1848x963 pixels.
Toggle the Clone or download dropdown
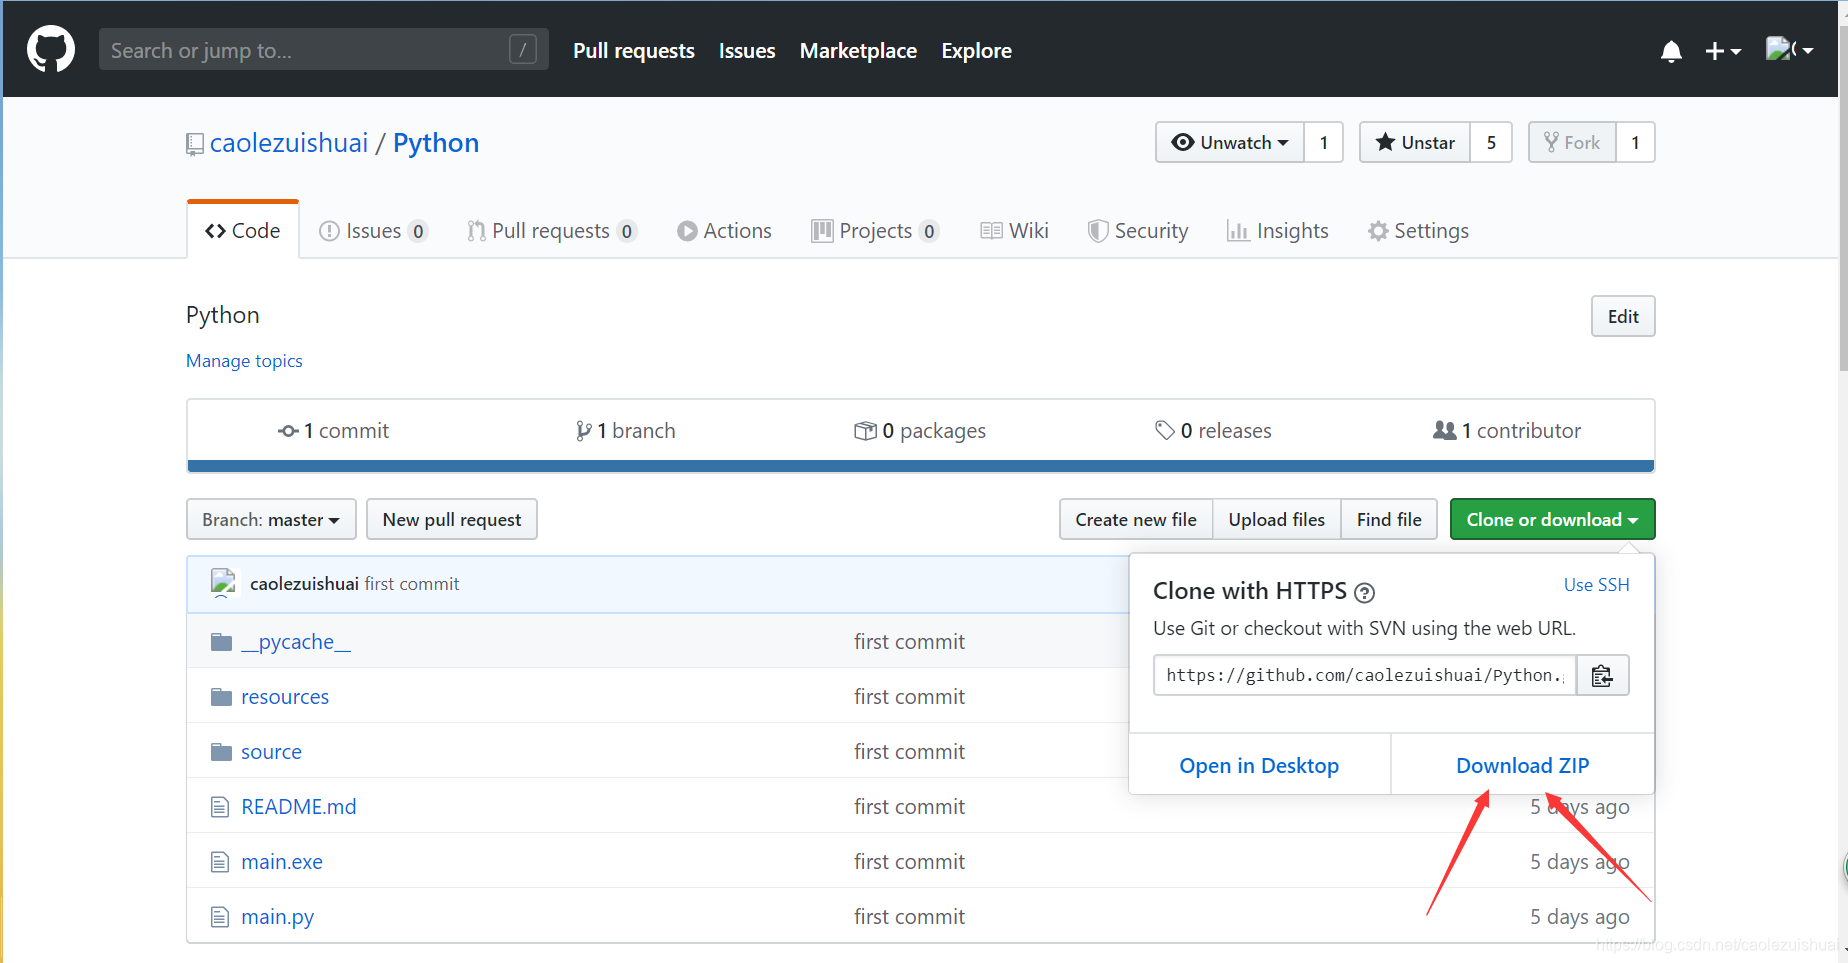1552,519
